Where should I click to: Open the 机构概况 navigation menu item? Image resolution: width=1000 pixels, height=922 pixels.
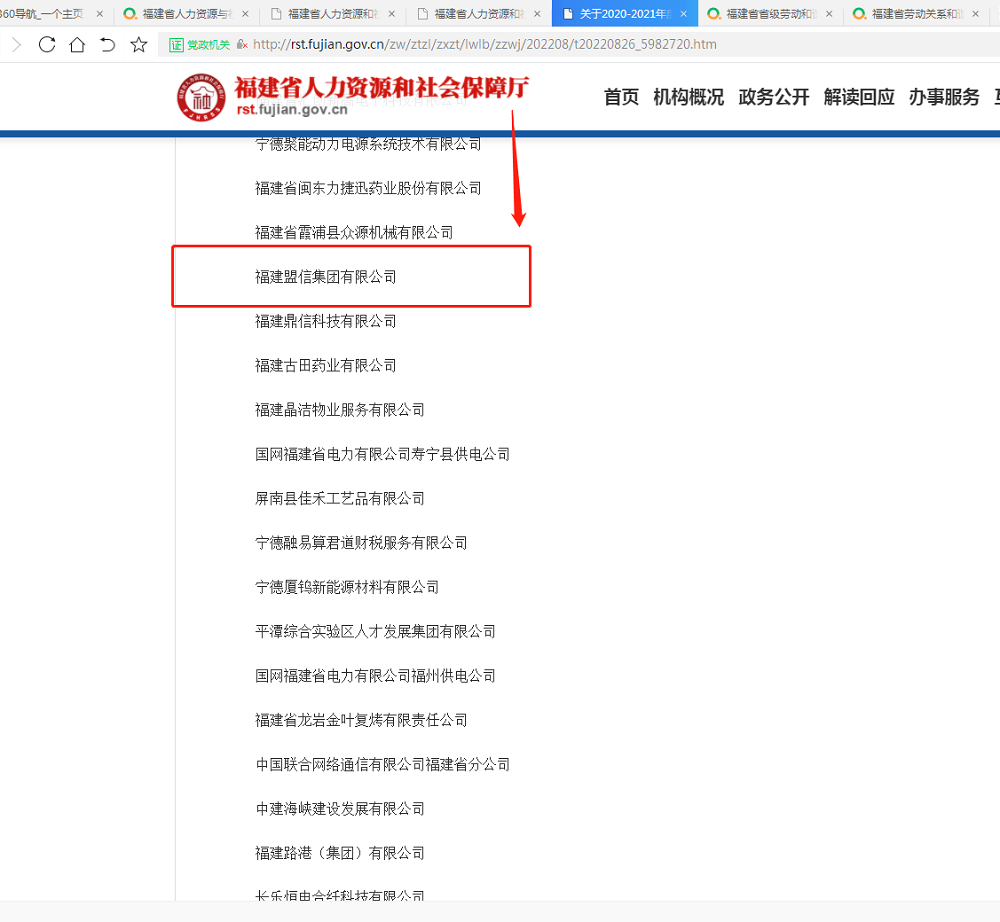(x=688, y=97)
